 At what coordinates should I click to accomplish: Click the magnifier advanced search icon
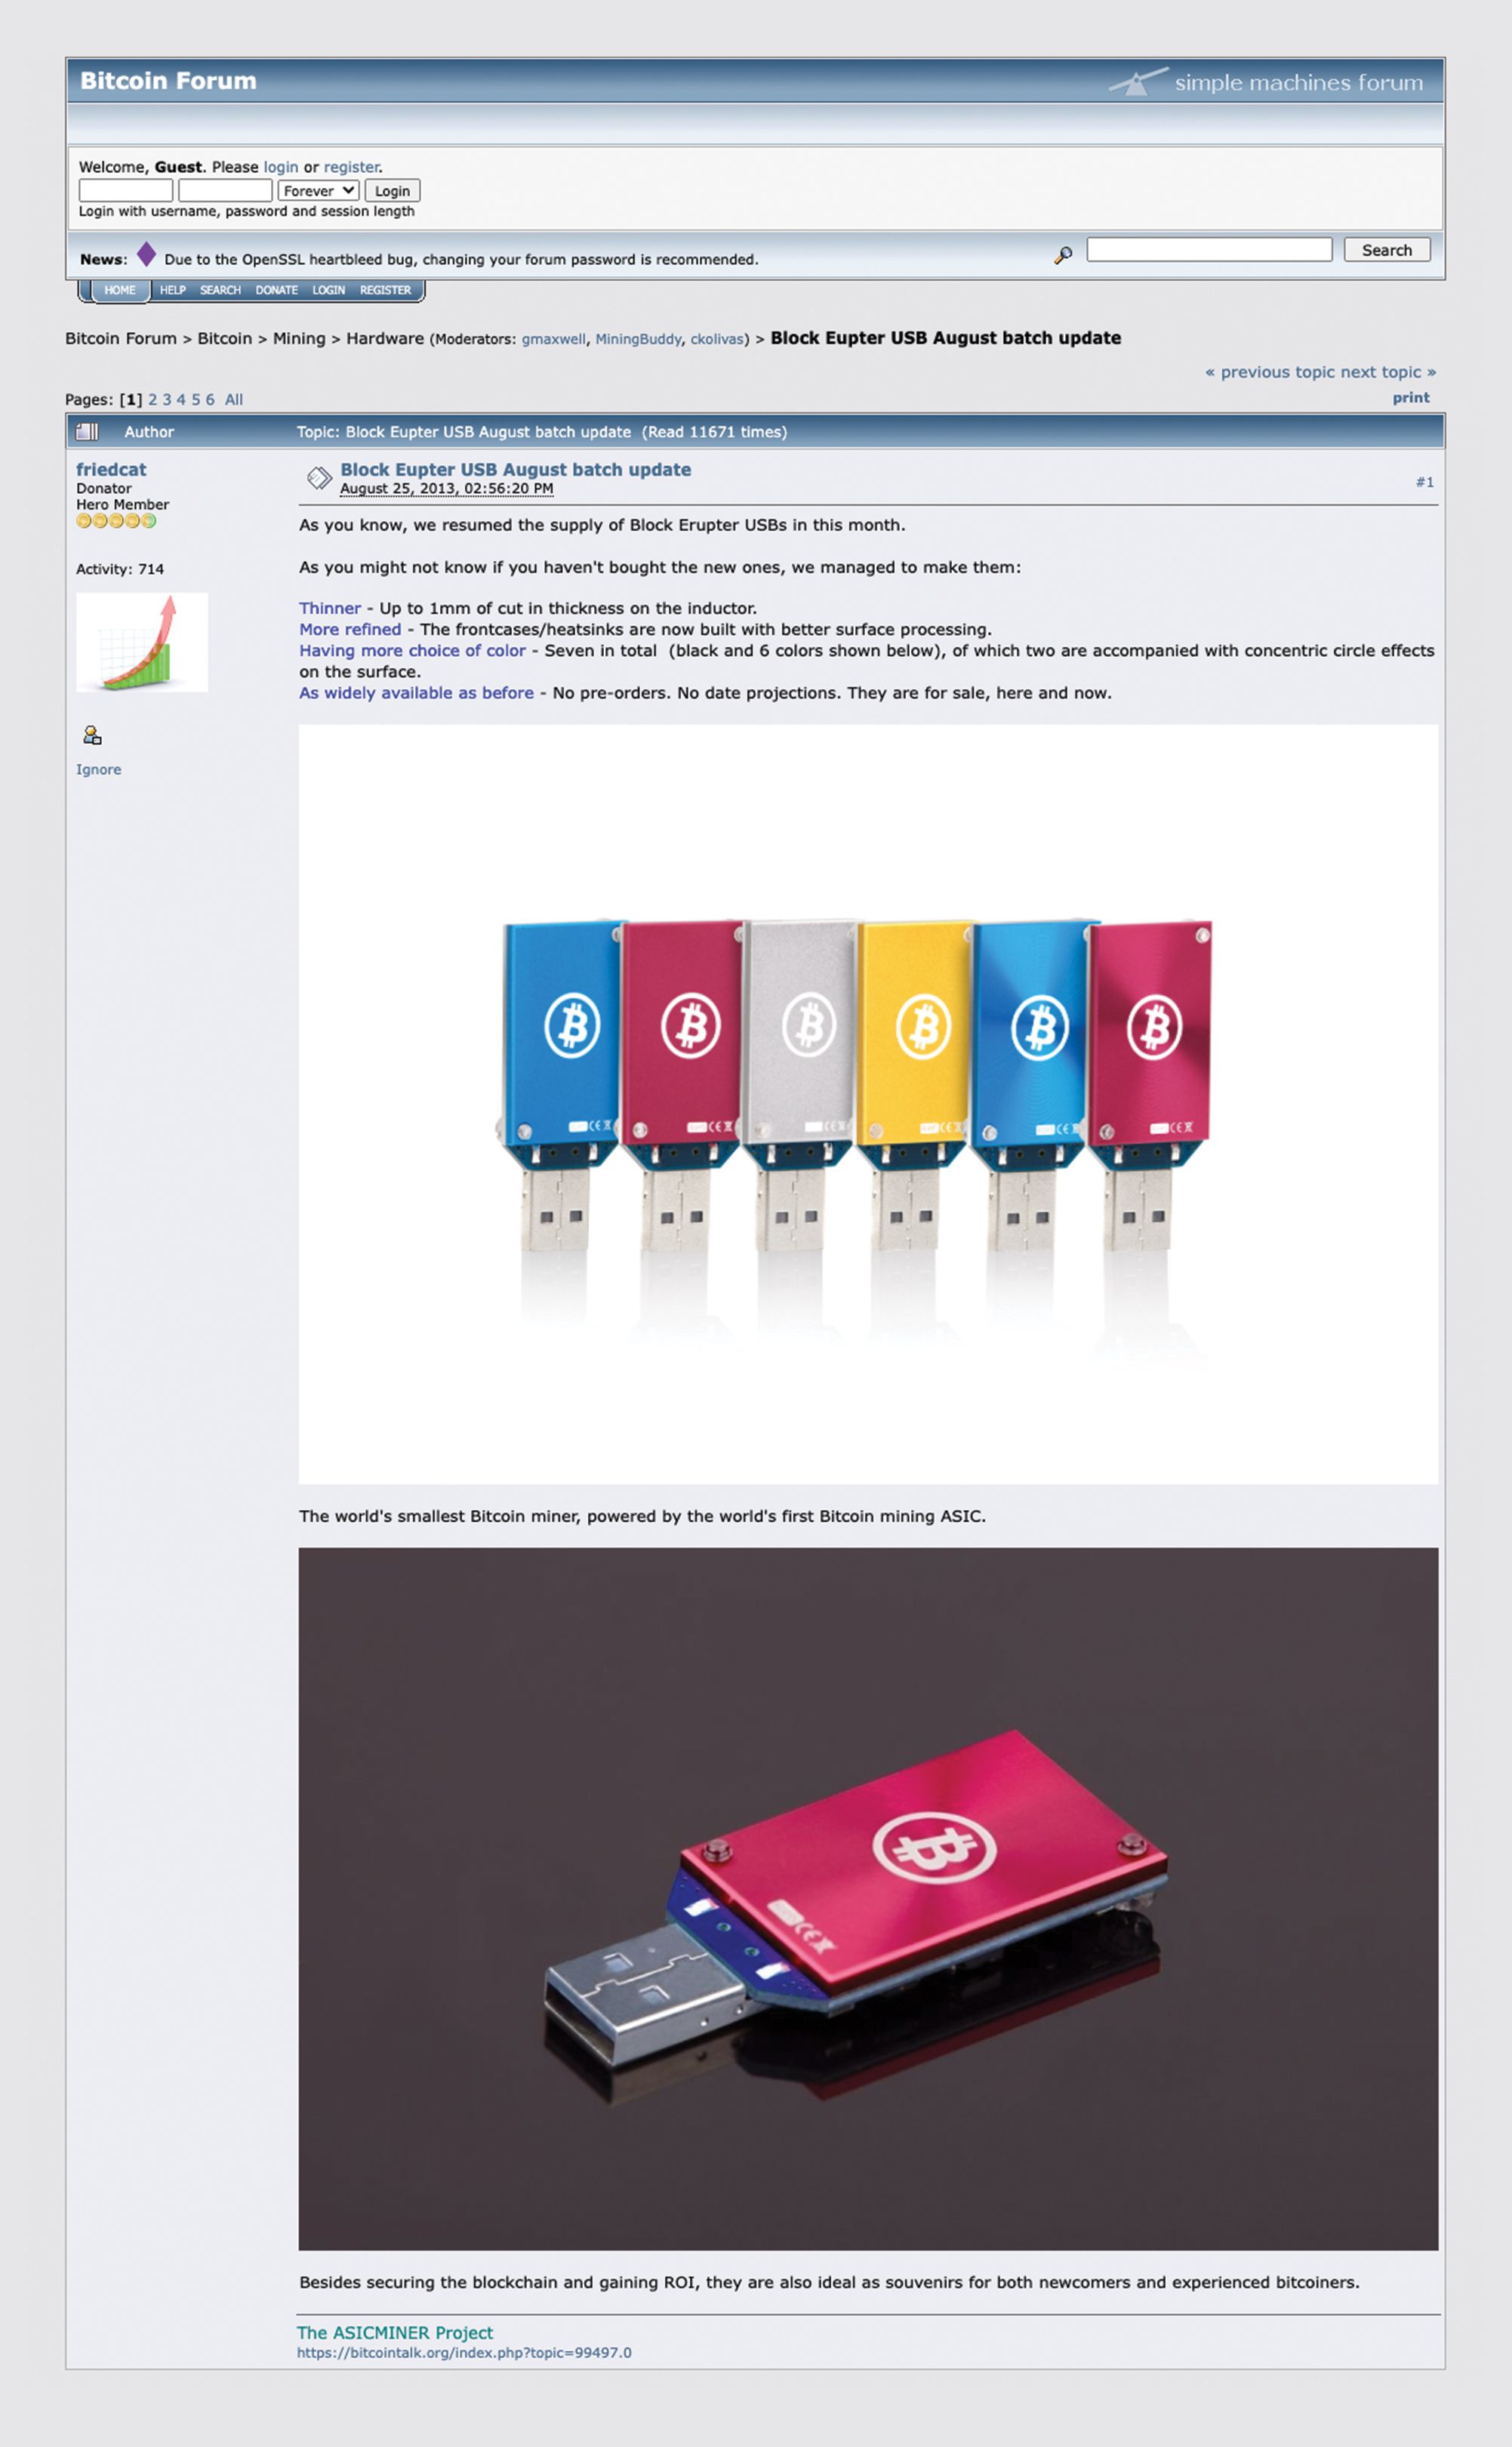pos(1063,255)
